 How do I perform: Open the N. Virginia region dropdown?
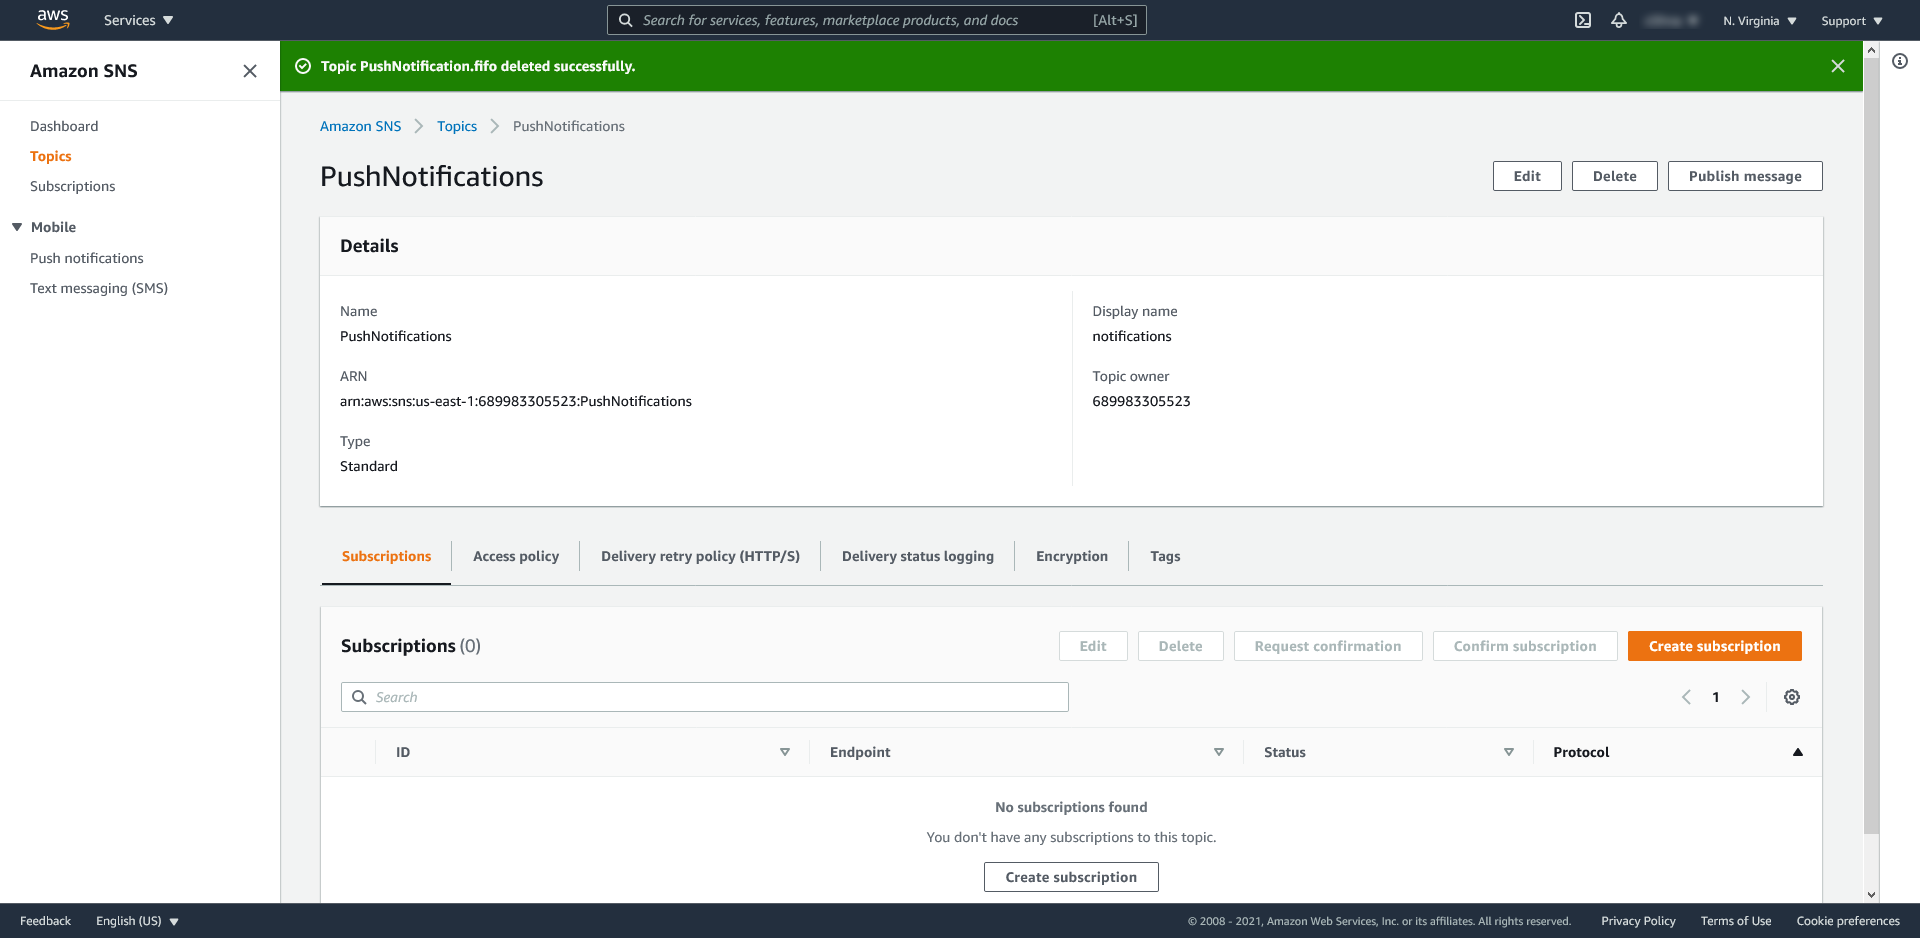click(x=1760, y=21)
